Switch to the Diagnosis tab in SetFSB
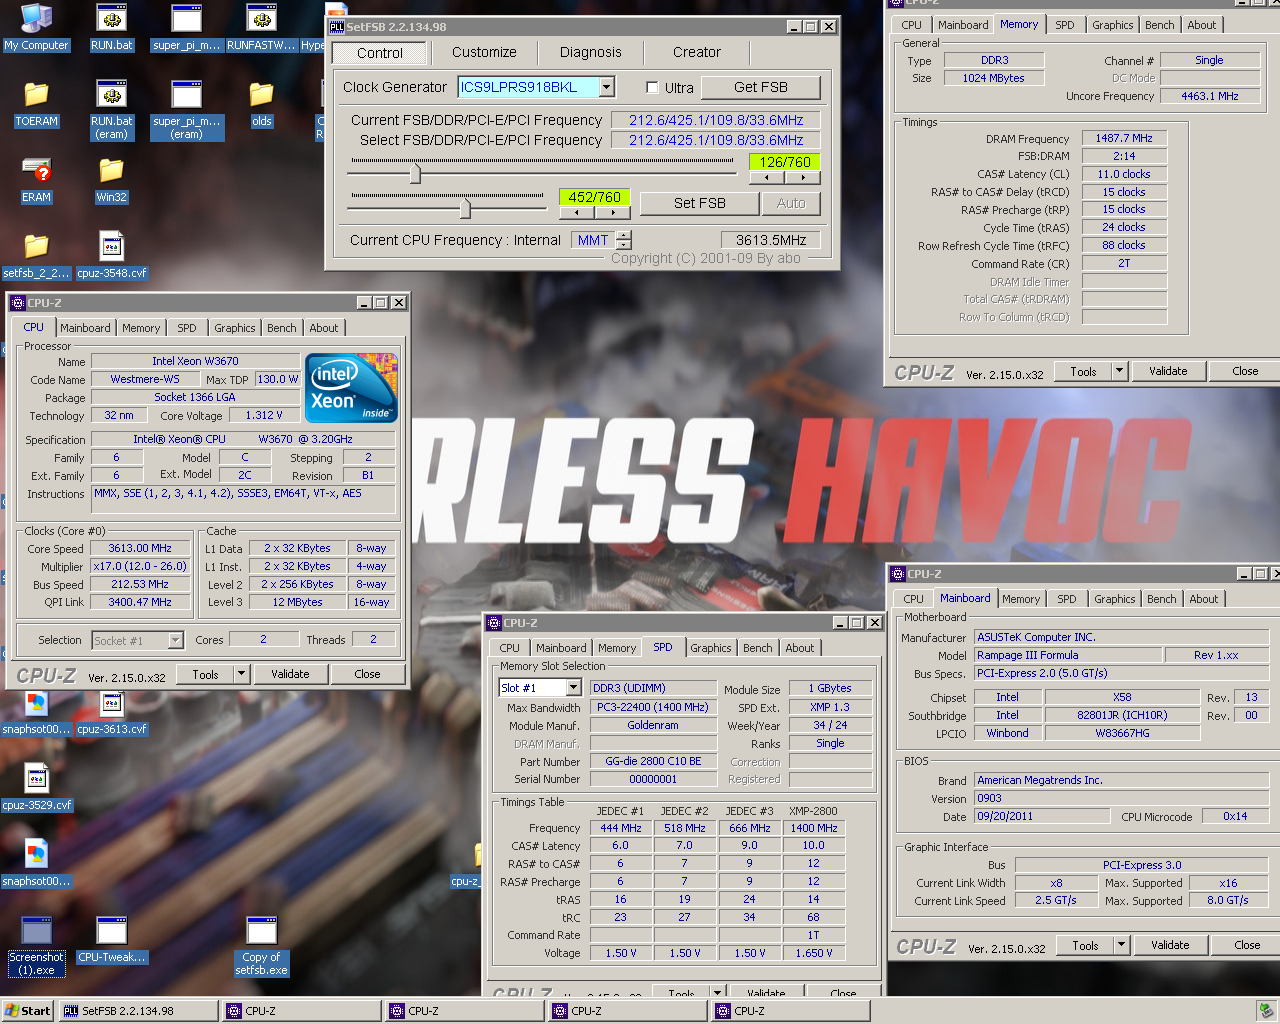Image resolution: width=1280 pixels, height=1024 pixels. pos(590,52)
